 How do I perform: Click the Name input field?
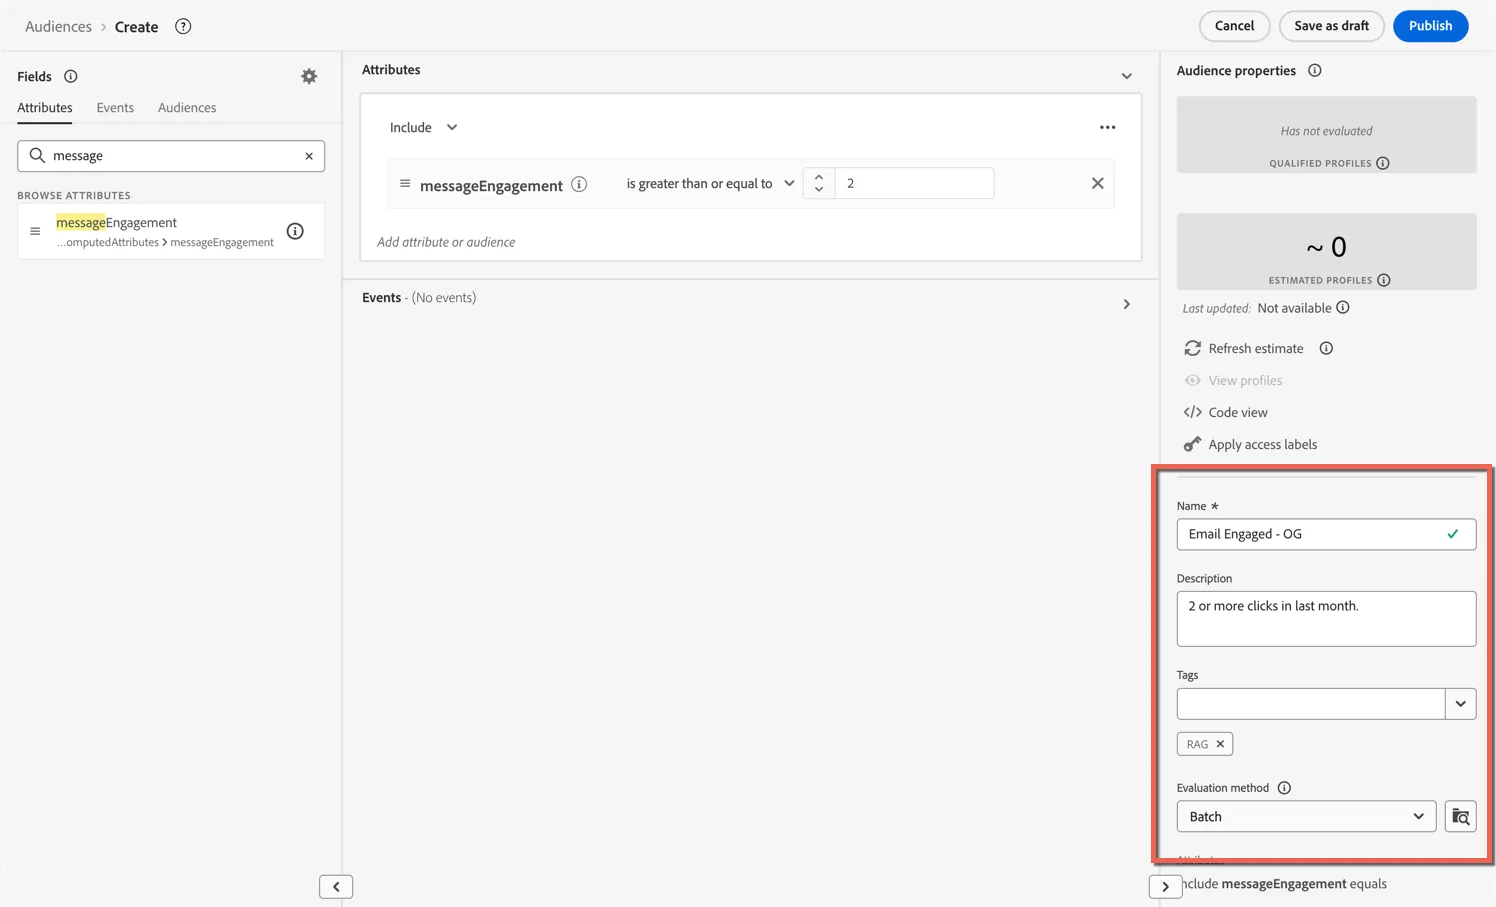1326,534
